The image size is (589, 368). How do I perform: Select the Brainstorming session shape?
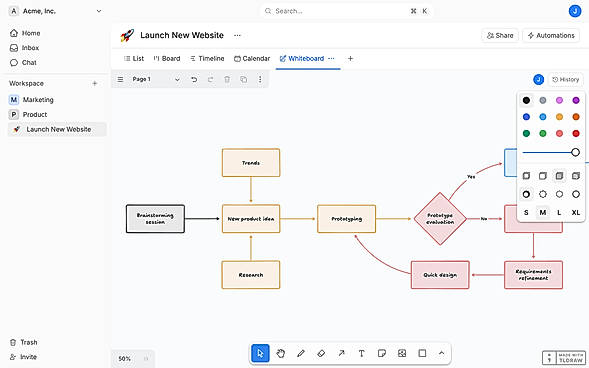coord(155,219)
